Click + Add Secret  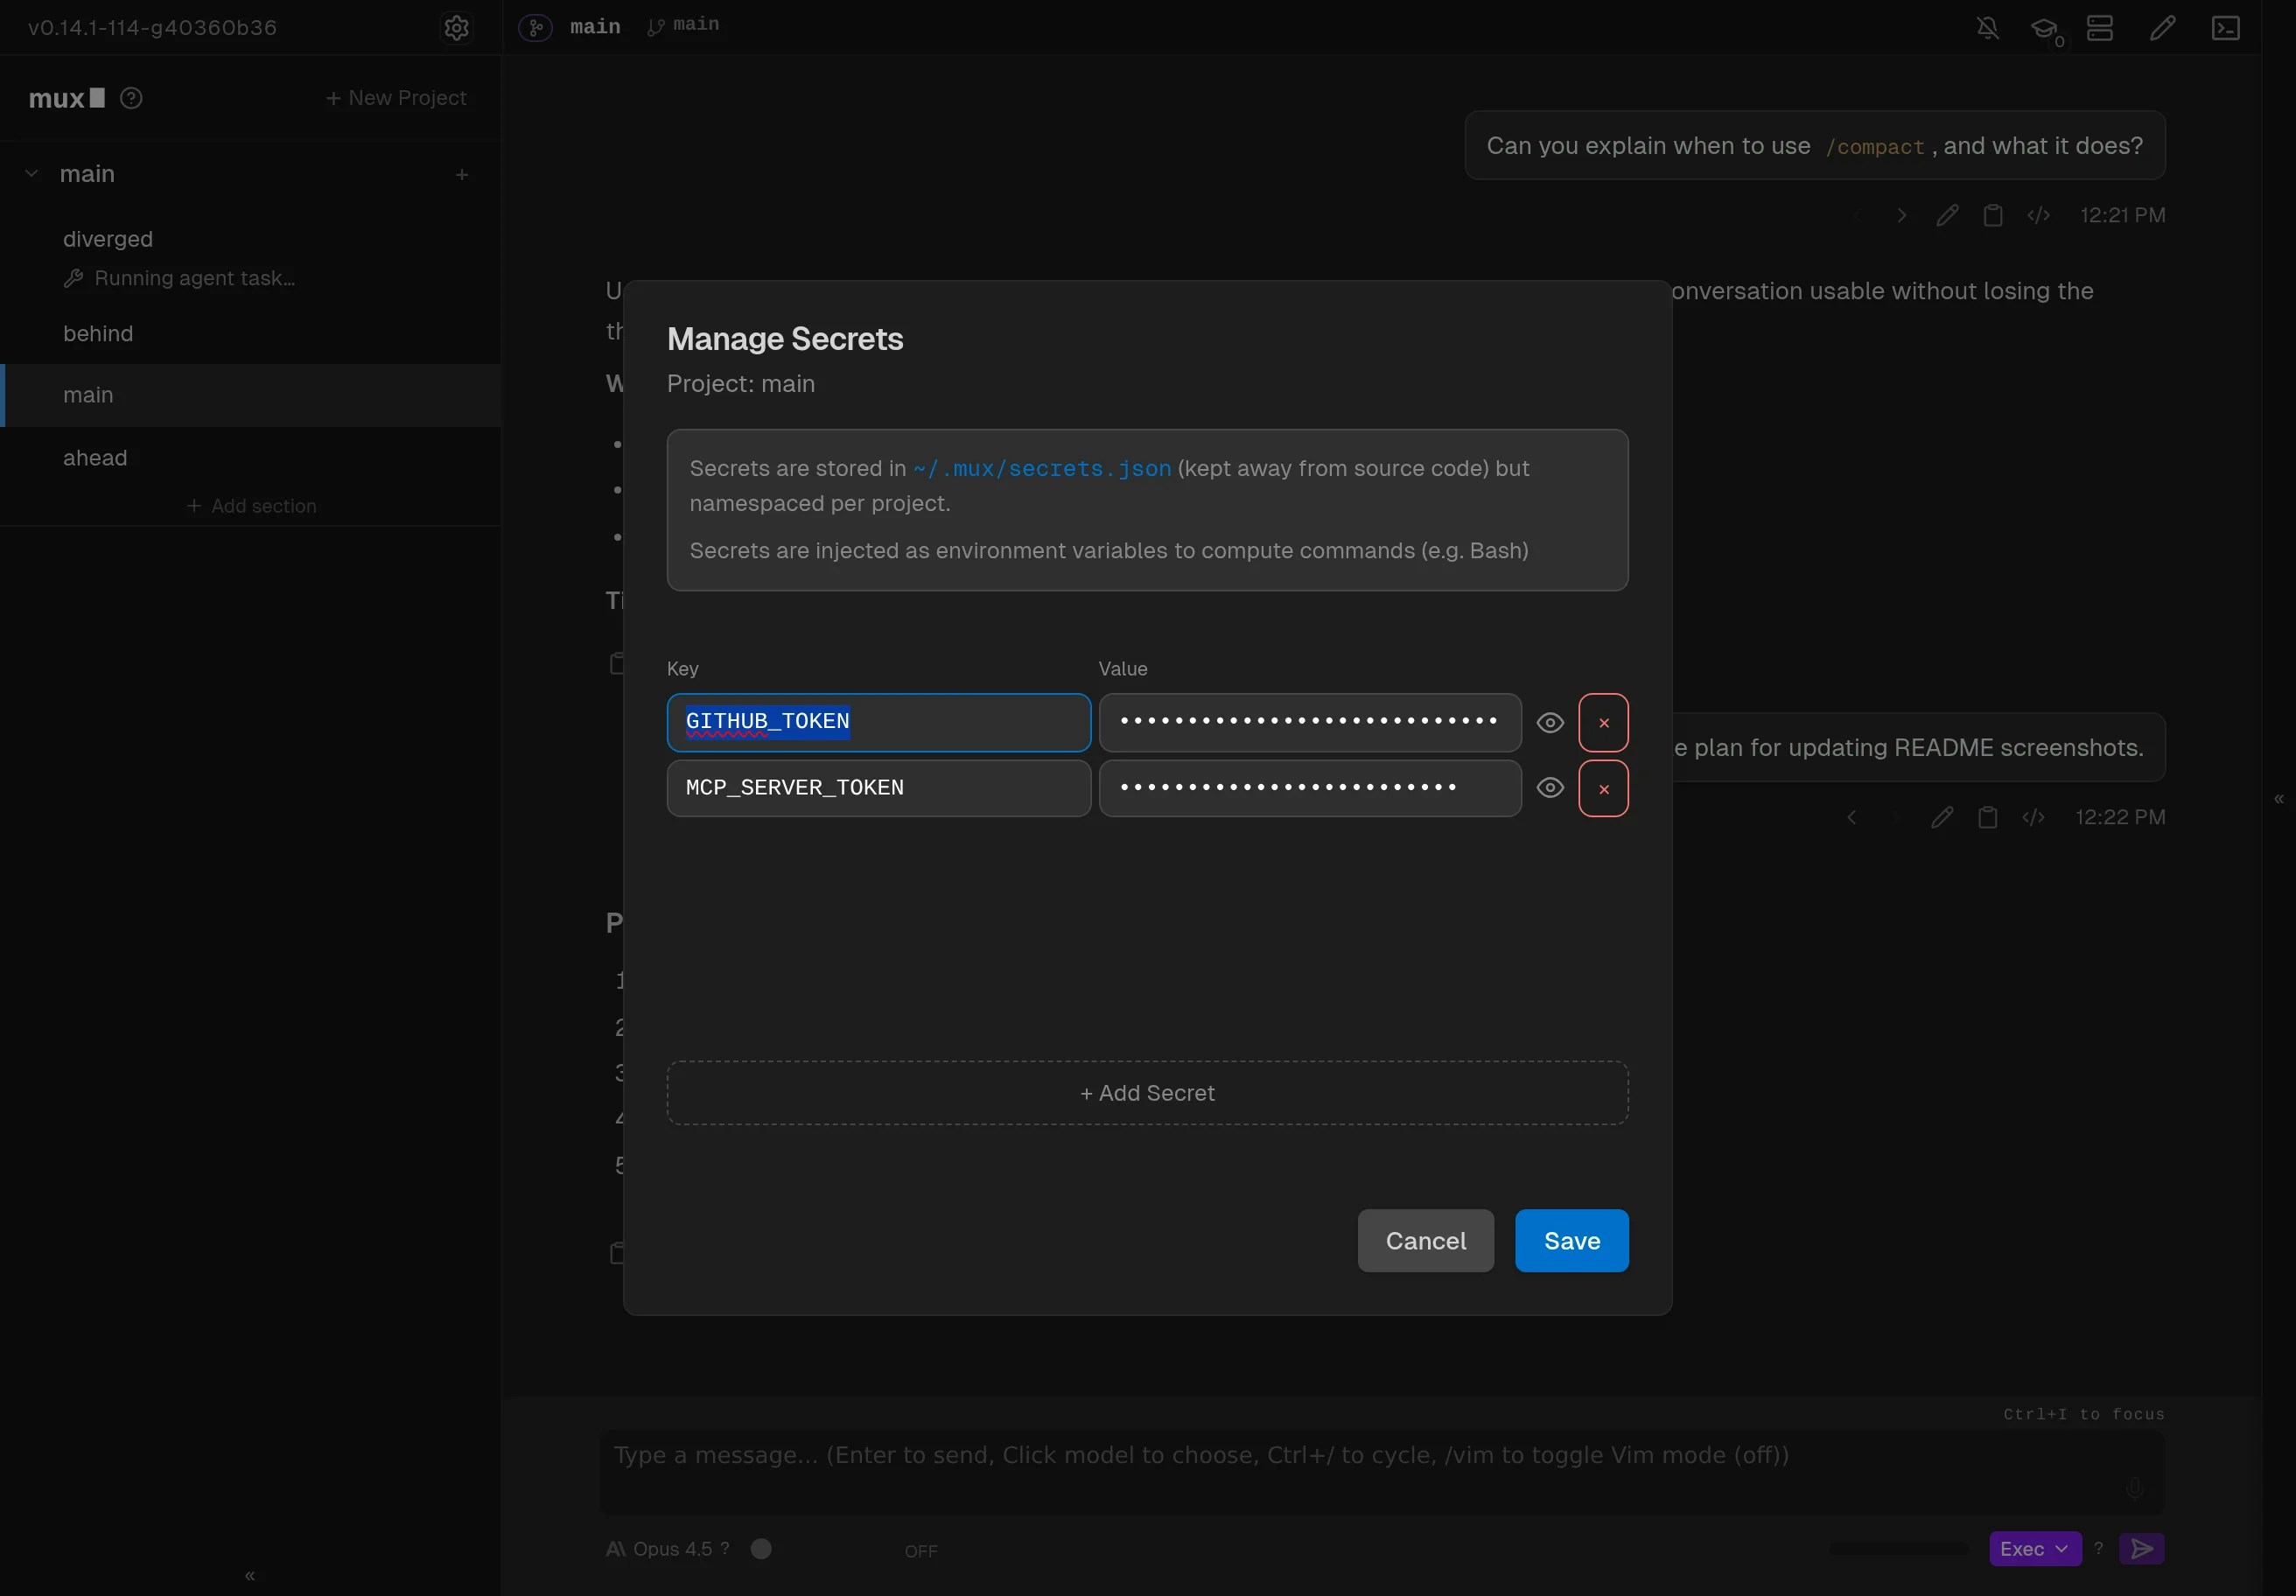[x=1147, y=1092]
